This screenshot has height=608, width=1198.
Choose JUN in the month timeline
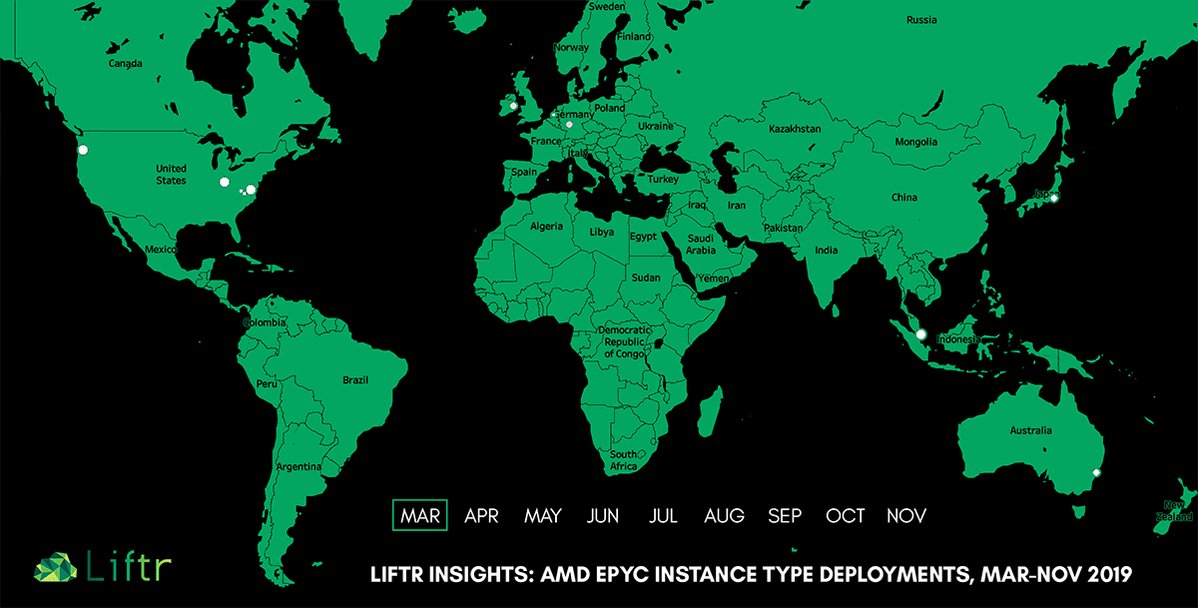(603, 516)
